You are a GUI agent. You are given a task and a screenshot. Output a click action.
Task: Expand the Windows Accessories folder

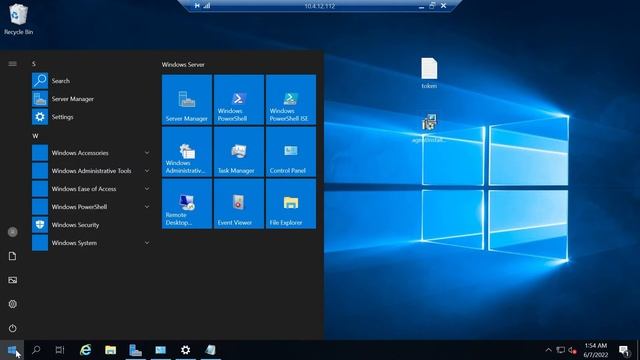pyautogui.click(x=91, y=153)
